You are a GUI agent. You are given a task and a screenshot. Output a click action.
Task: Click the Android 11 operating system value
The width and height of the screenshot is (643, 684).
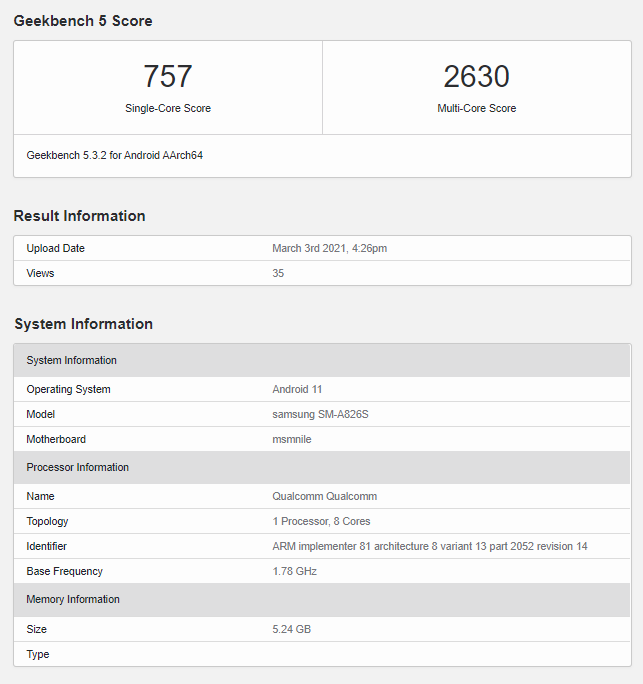click(297, 389)
